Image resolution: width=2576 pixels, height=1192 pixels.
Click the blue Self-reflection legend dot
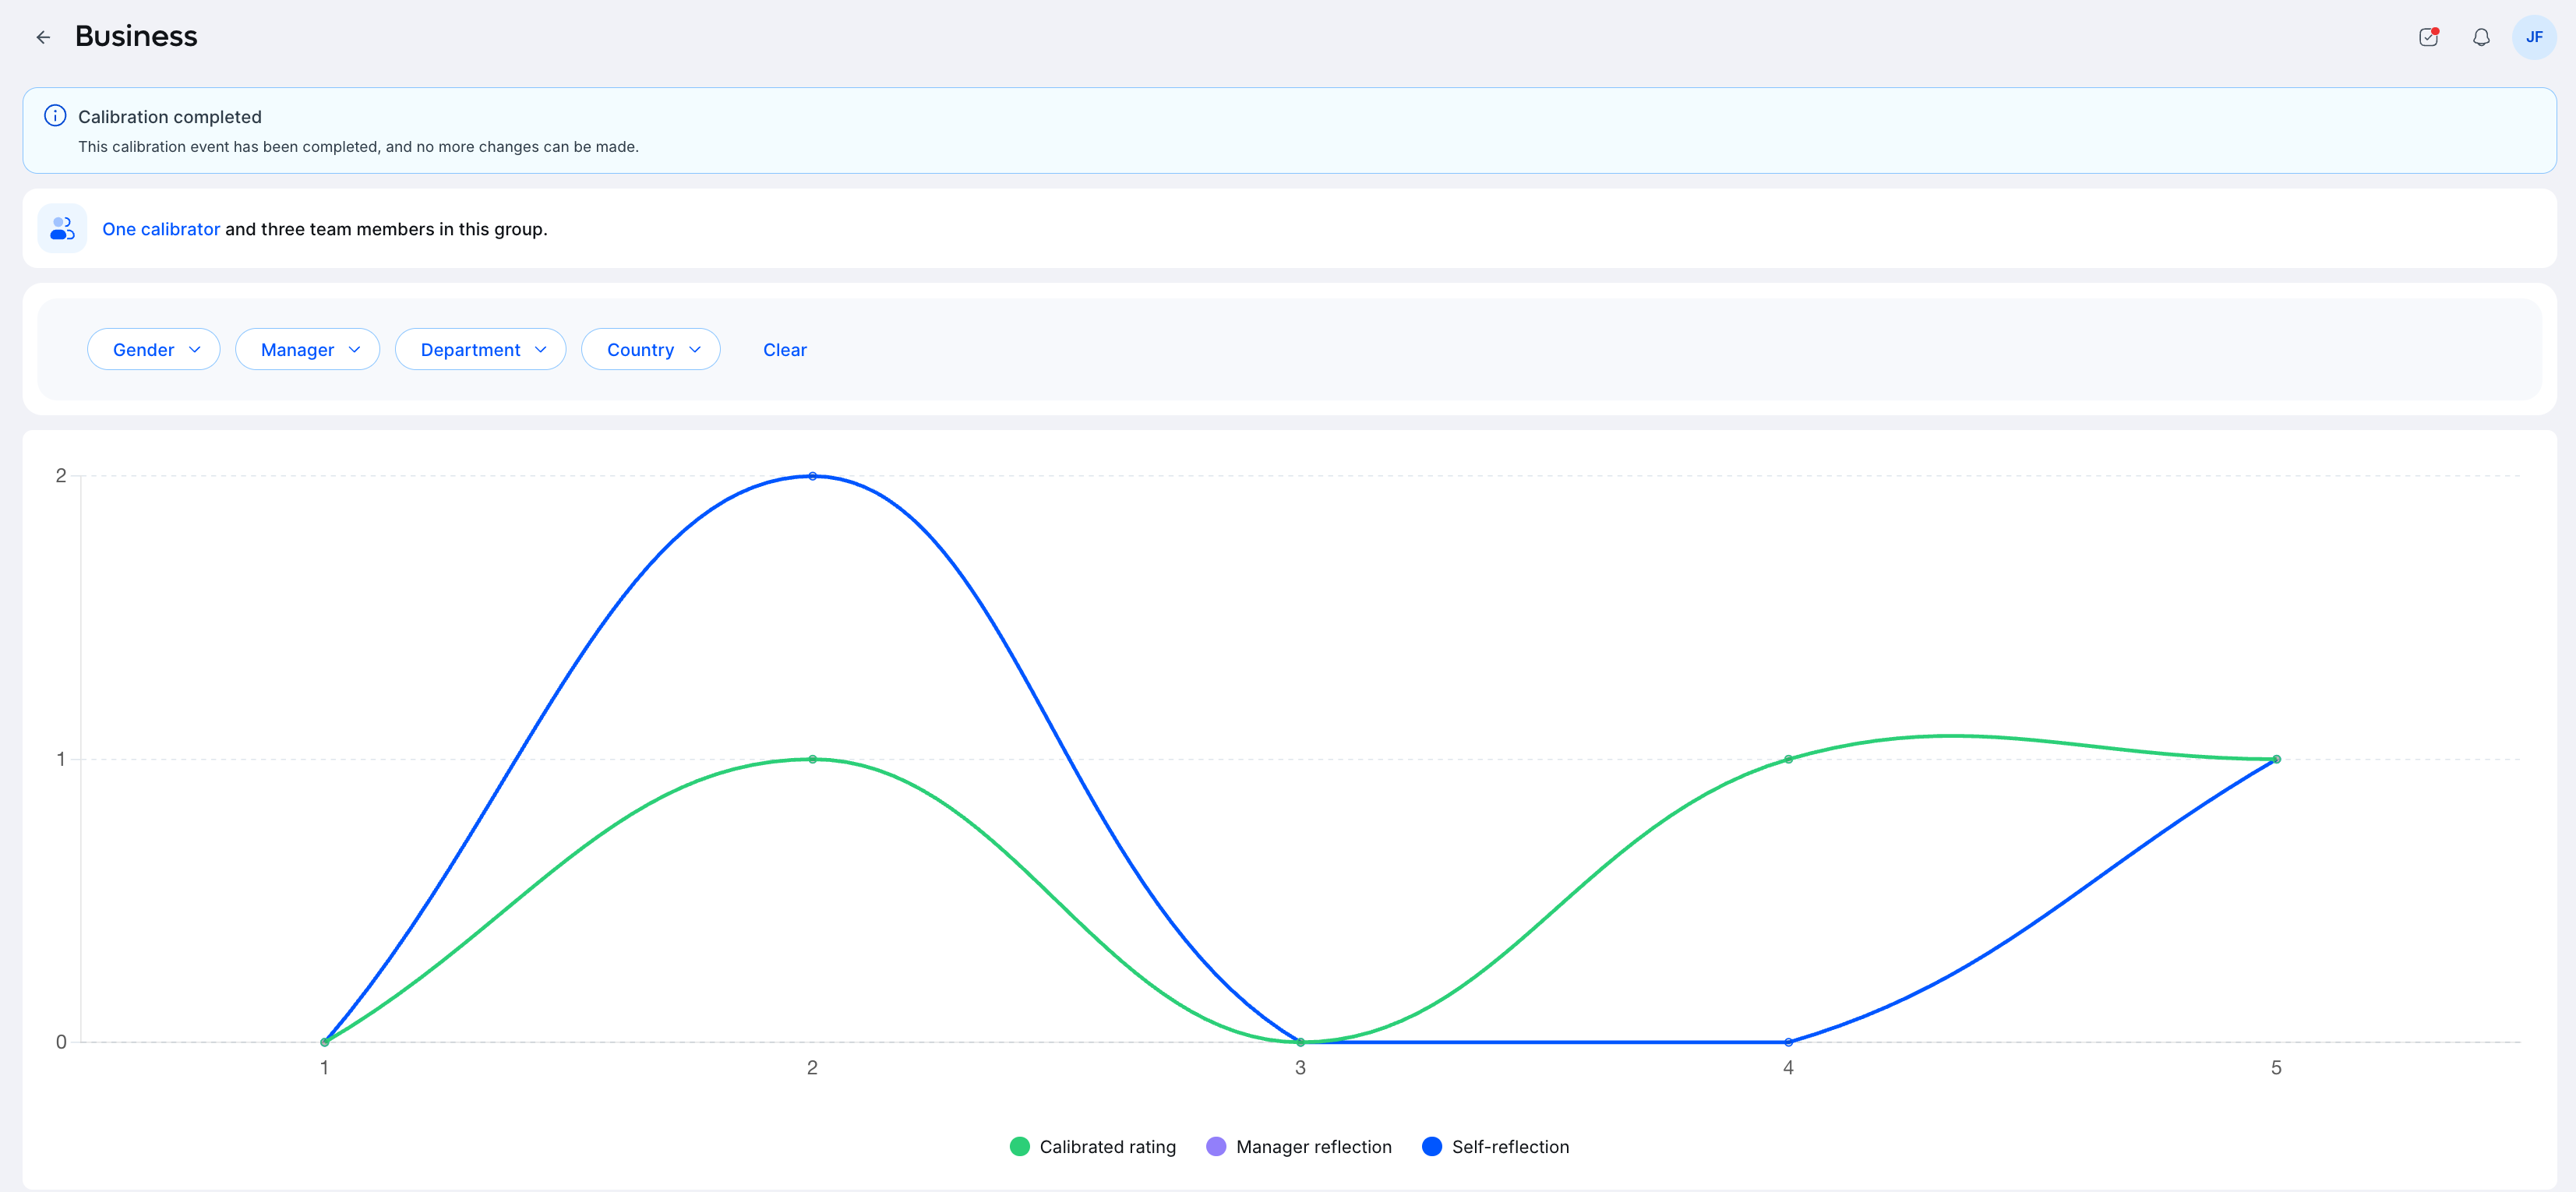coord(1432,1146)
